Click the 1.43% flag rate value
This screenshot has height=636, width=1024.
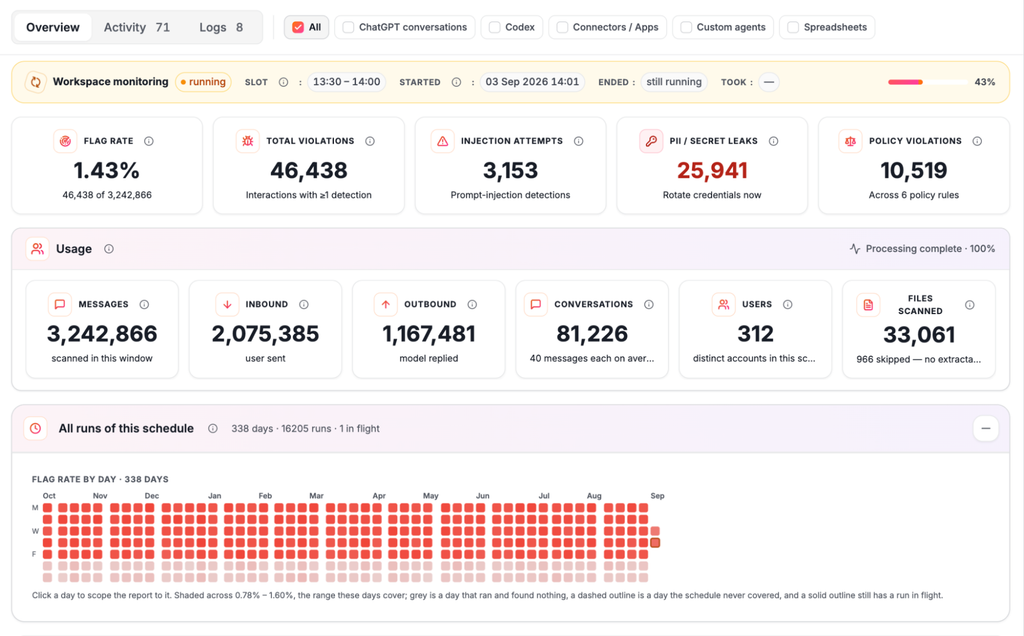point(106,170)
